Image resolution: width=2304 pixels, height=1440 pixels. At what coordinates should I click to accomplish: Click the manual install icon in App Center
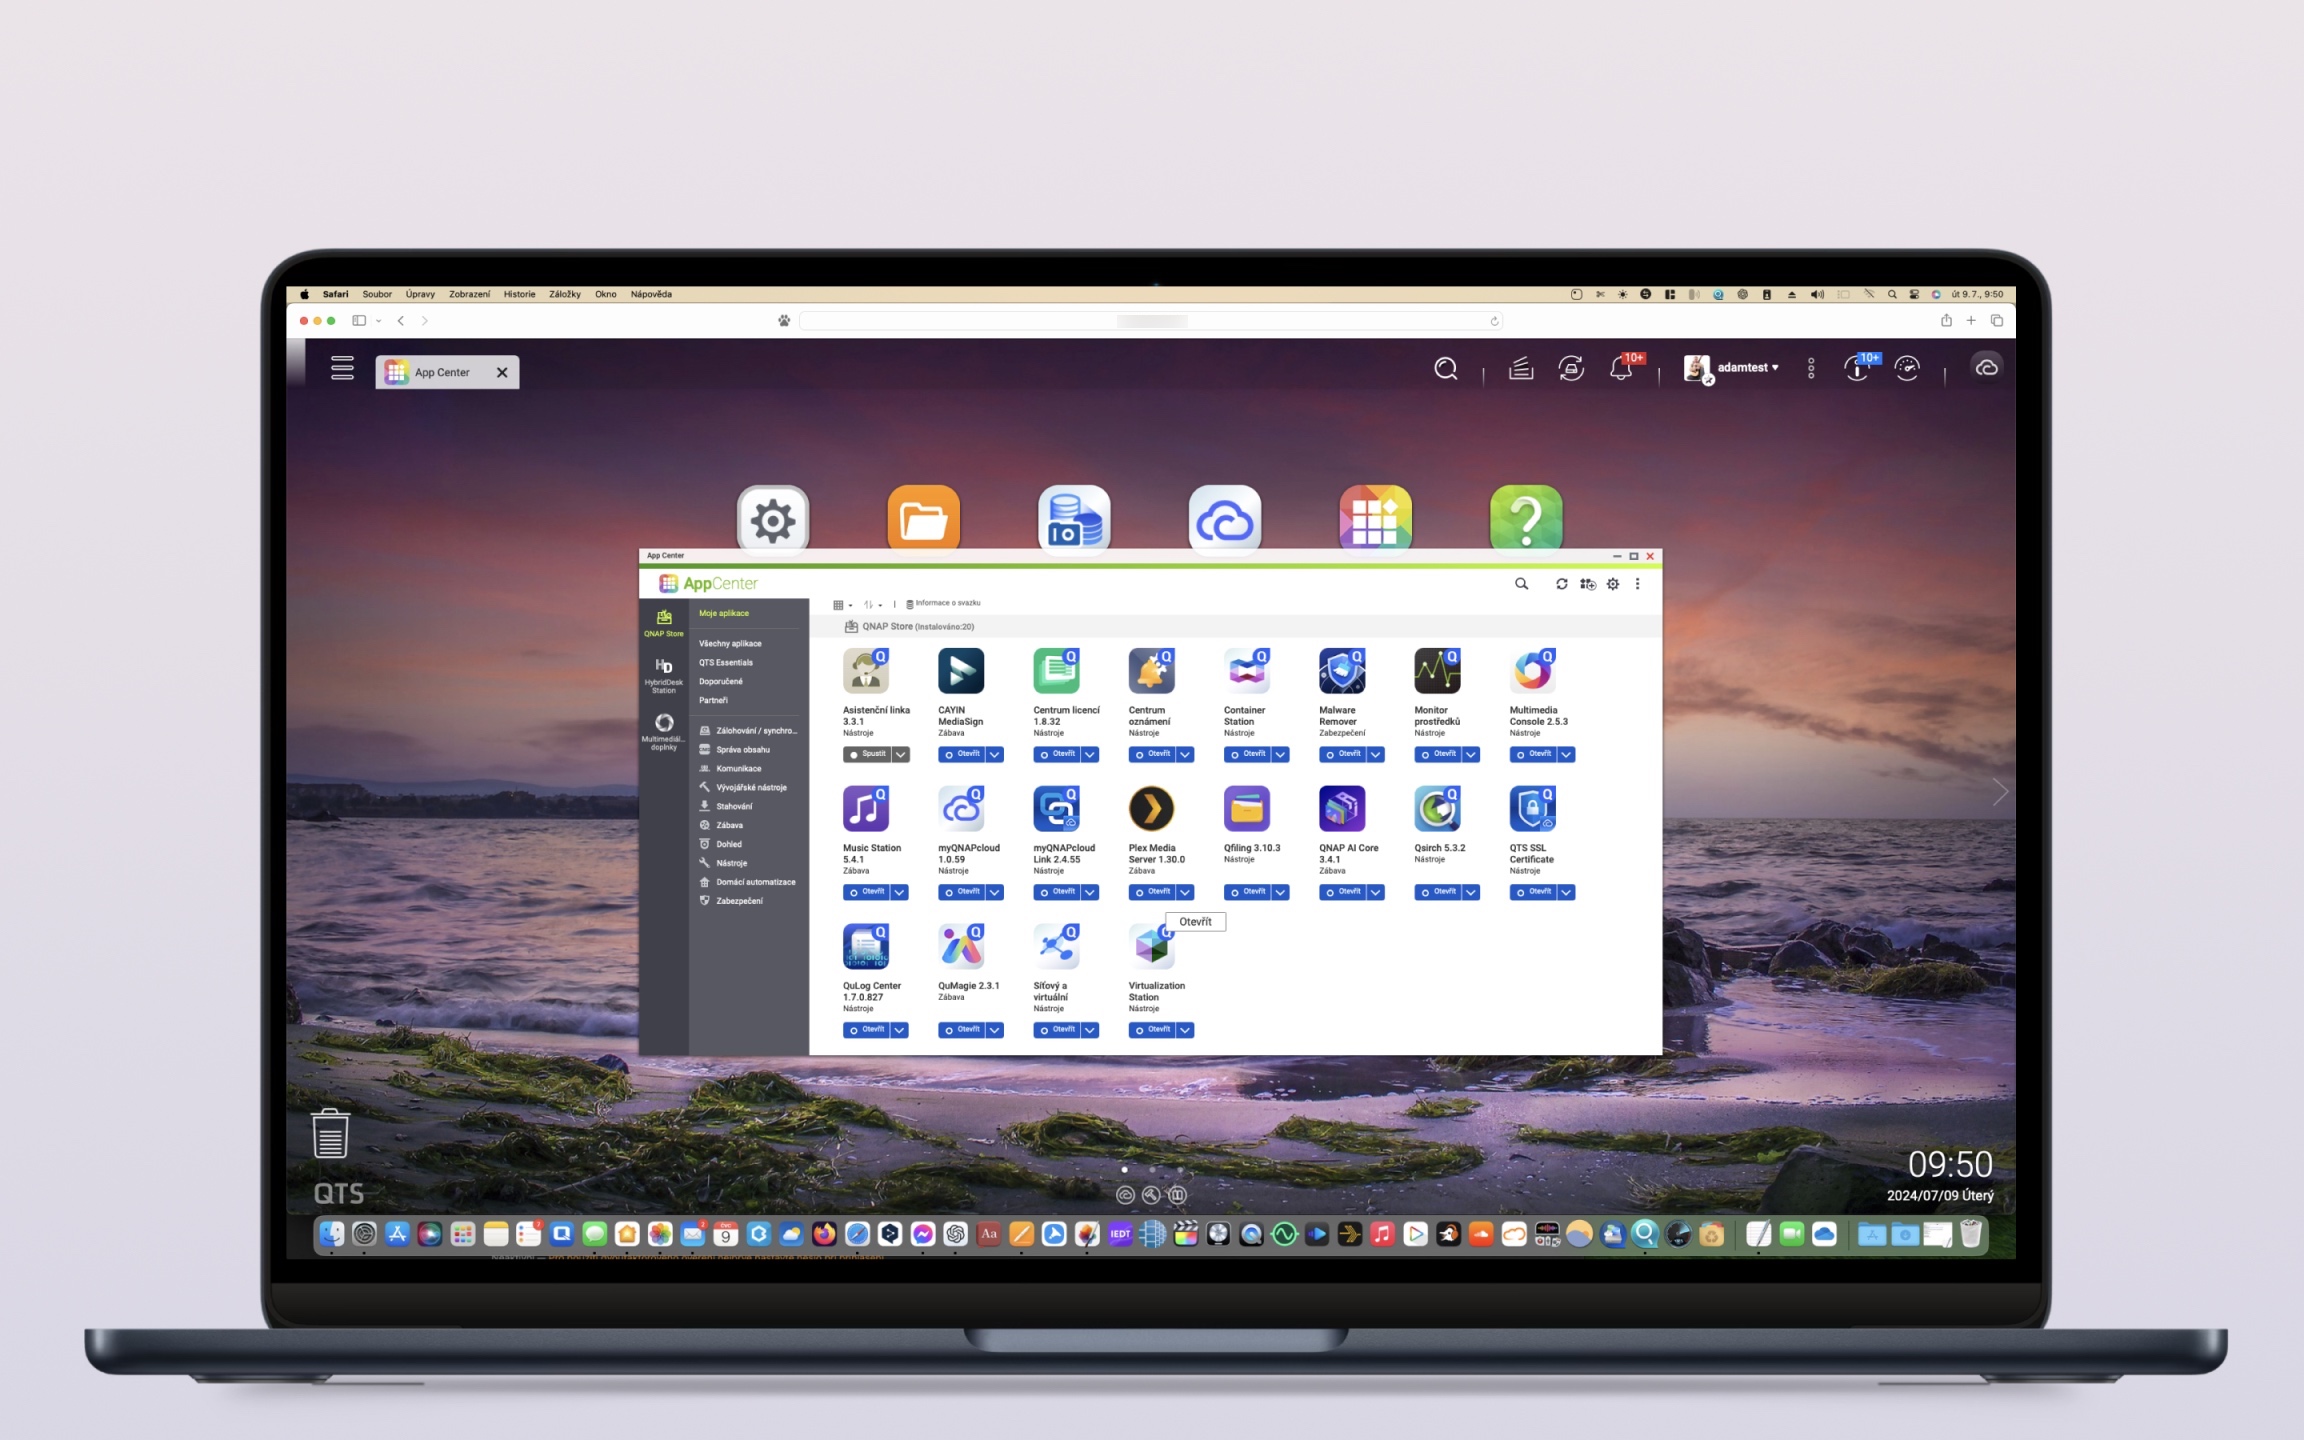(1587, 584)
